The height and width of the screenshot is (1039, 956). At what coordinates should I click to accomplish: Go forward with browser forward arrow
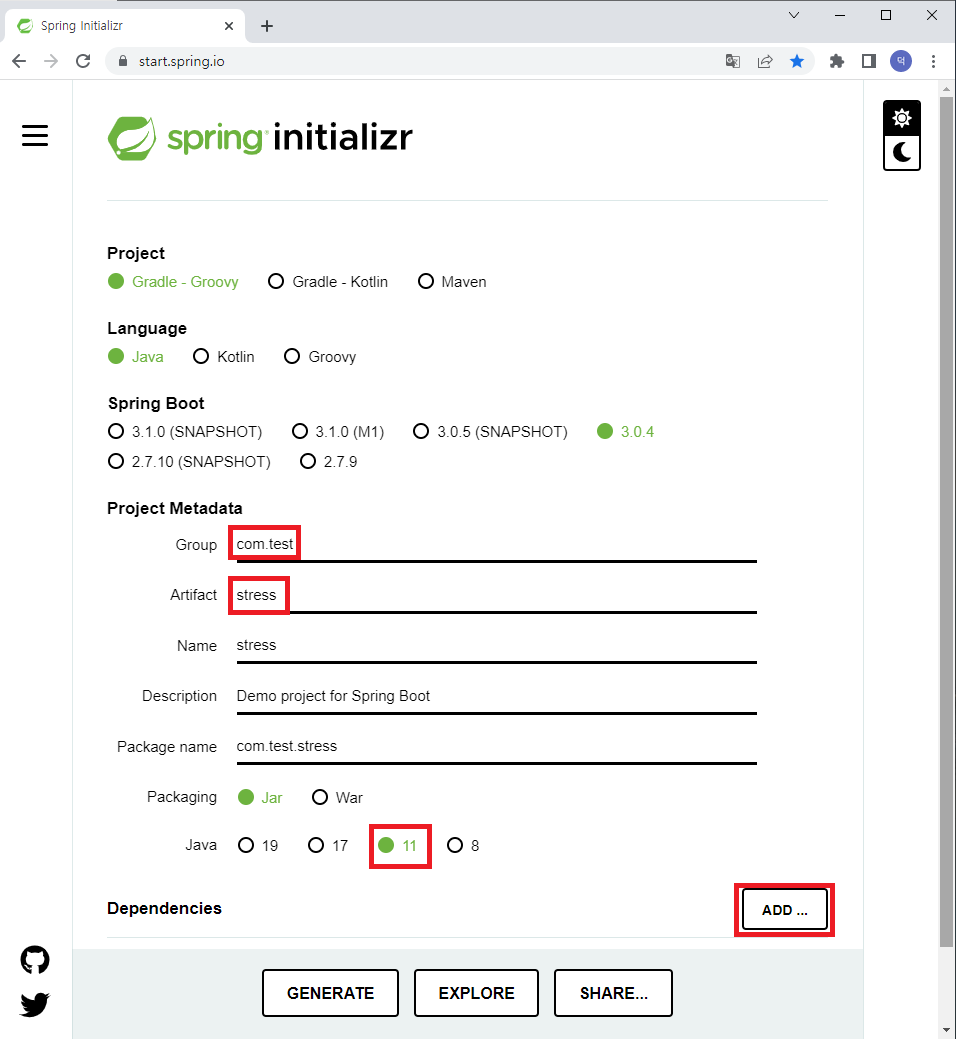tap(51, 61)
